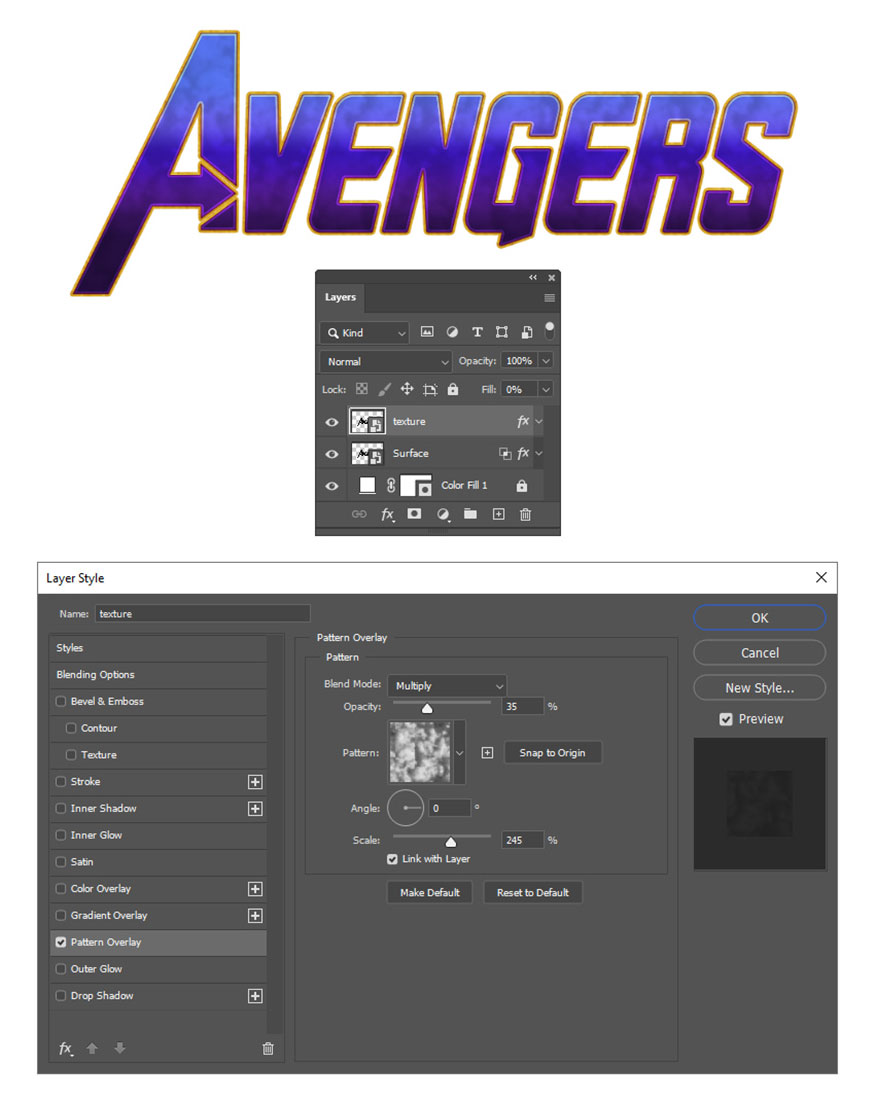
Task: Click fx icon on texture layer
Action: pyautogui.click(x=522, y=421)
